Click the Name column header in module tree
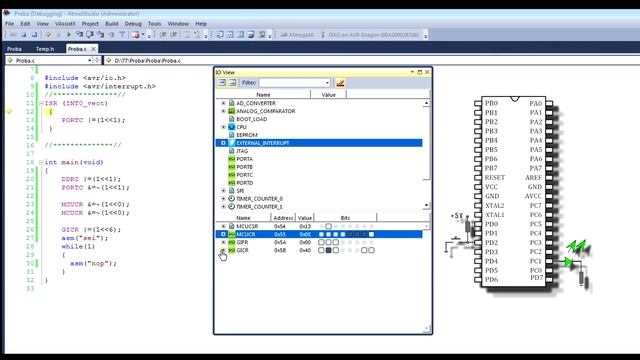The height and width of the screenshot is (360, 640). click(x=263, y=95)
